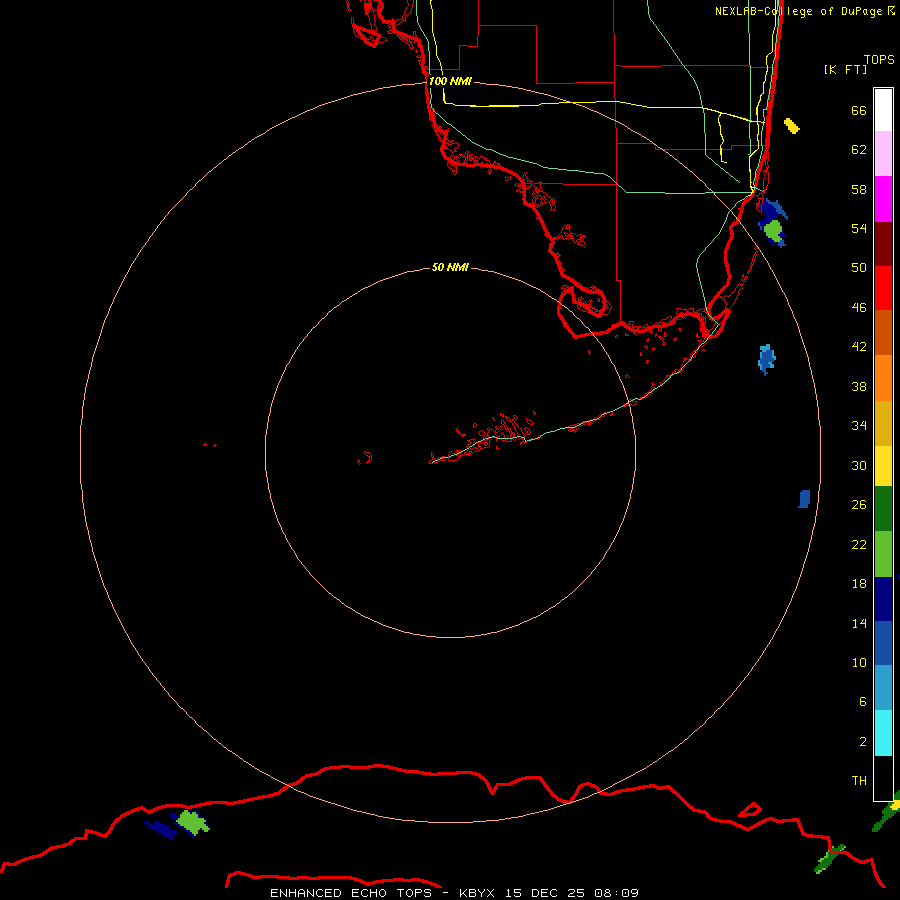This screenshot has width=900, height=900.
Task: Select the bright red legend swatch
Action: [883, 288]
